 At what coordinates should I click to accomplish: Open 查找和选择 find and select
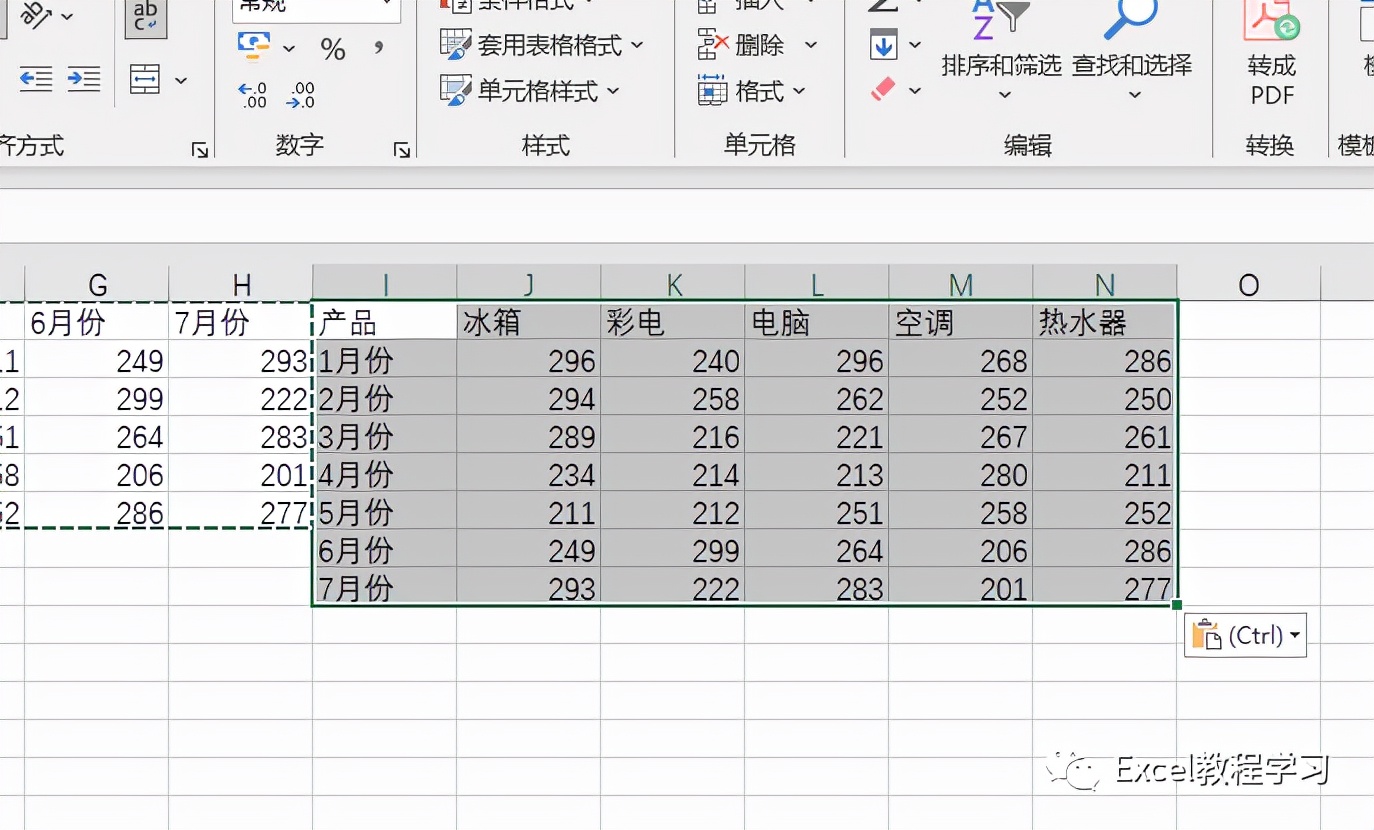point(1132,50)
